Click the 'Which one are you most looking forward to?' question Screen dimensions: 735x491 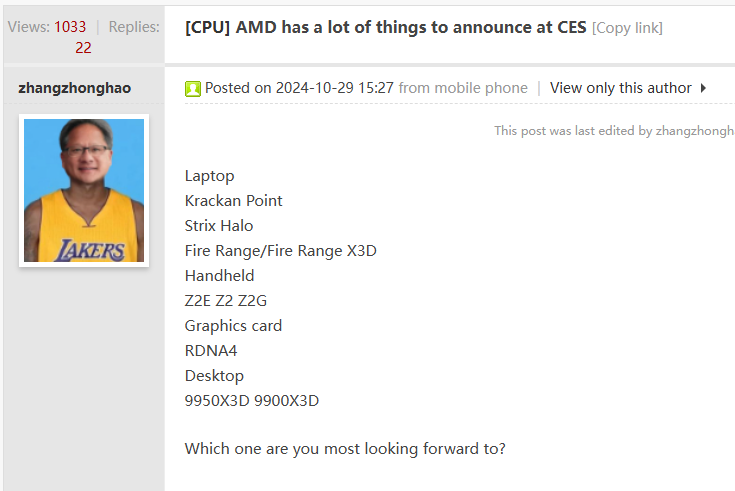point(345,449)
